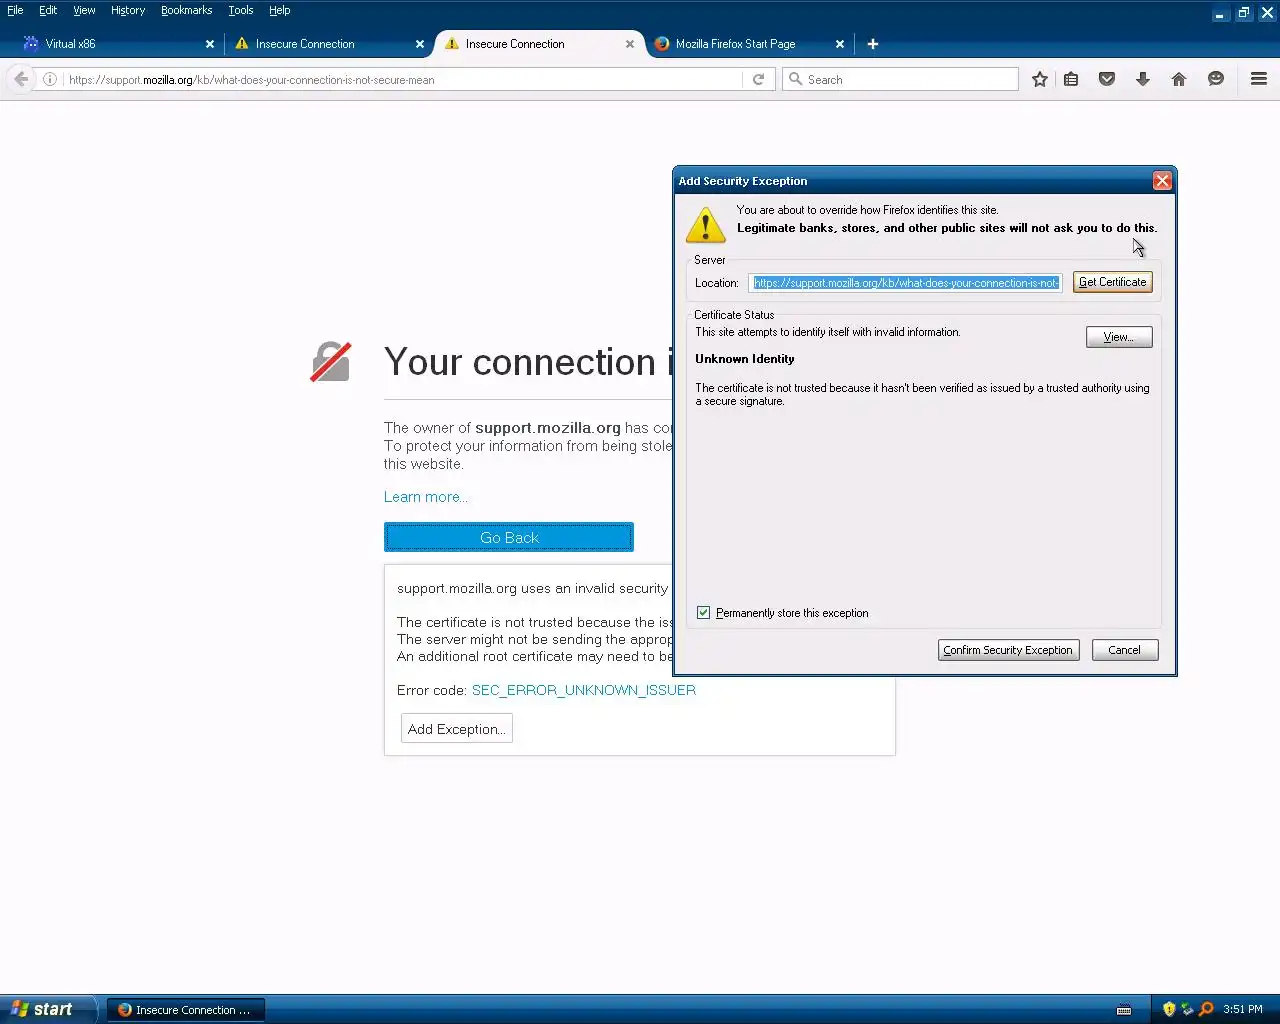Click the Windows start button
1280x1024 pixels.
[x=48, y=1009]
